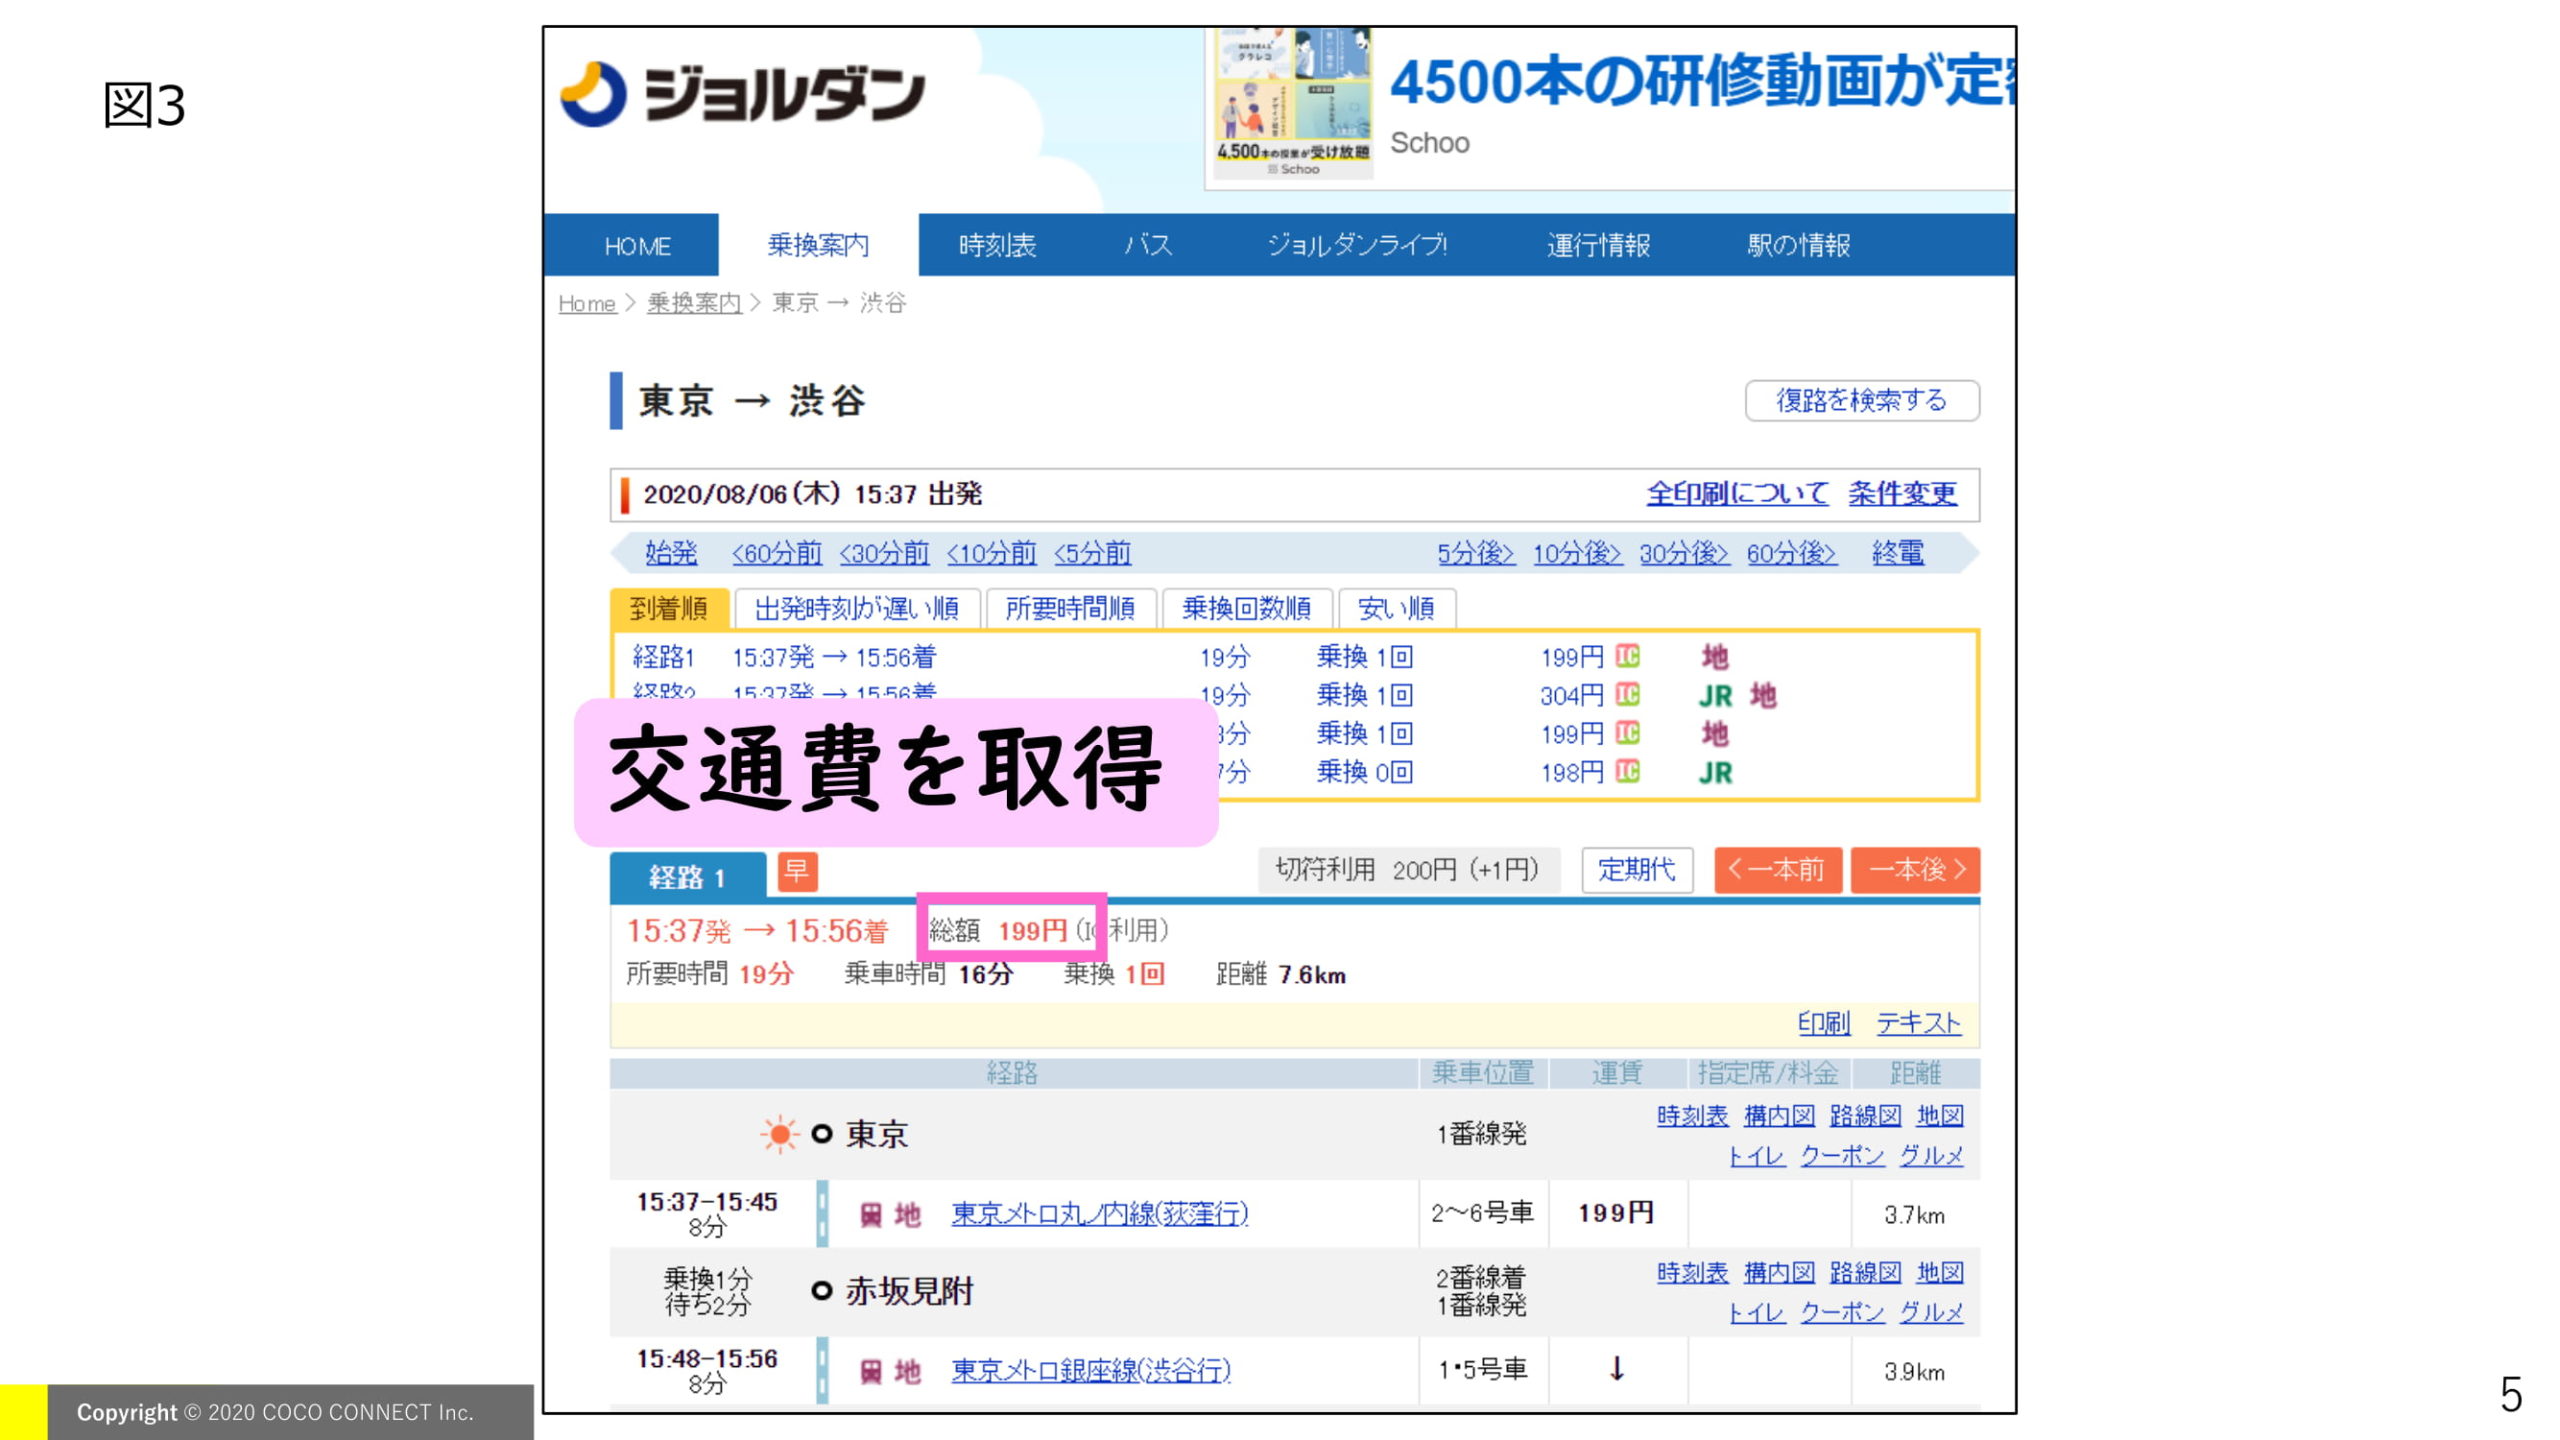Click train icon beside 銀座線
Screen dimensions: 2560x1440
[871, 1372]
